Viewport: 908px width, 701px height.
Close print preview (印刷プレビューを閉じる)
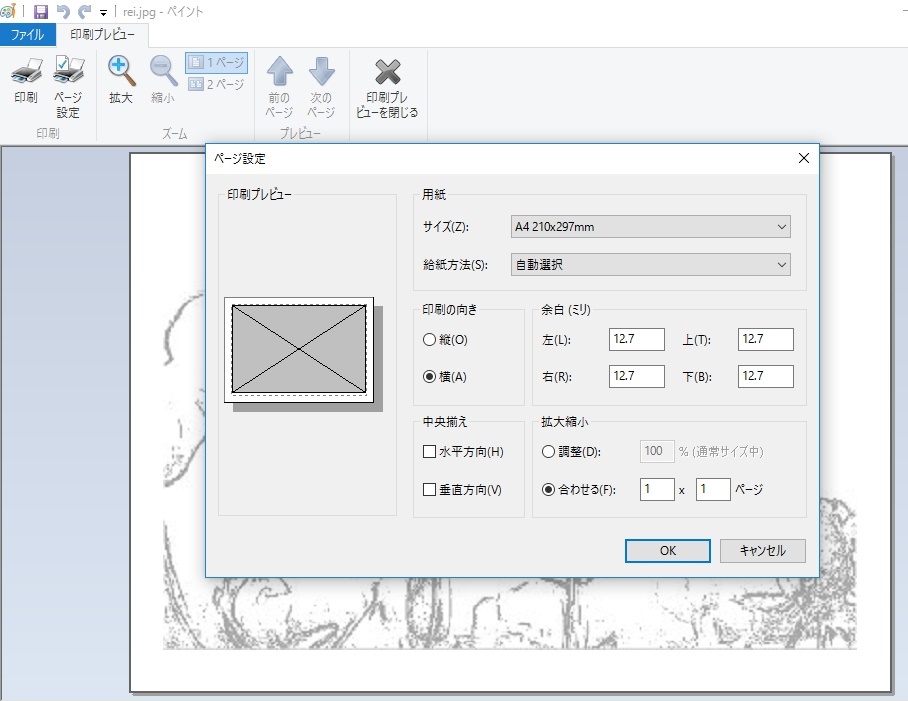[387, 88]
